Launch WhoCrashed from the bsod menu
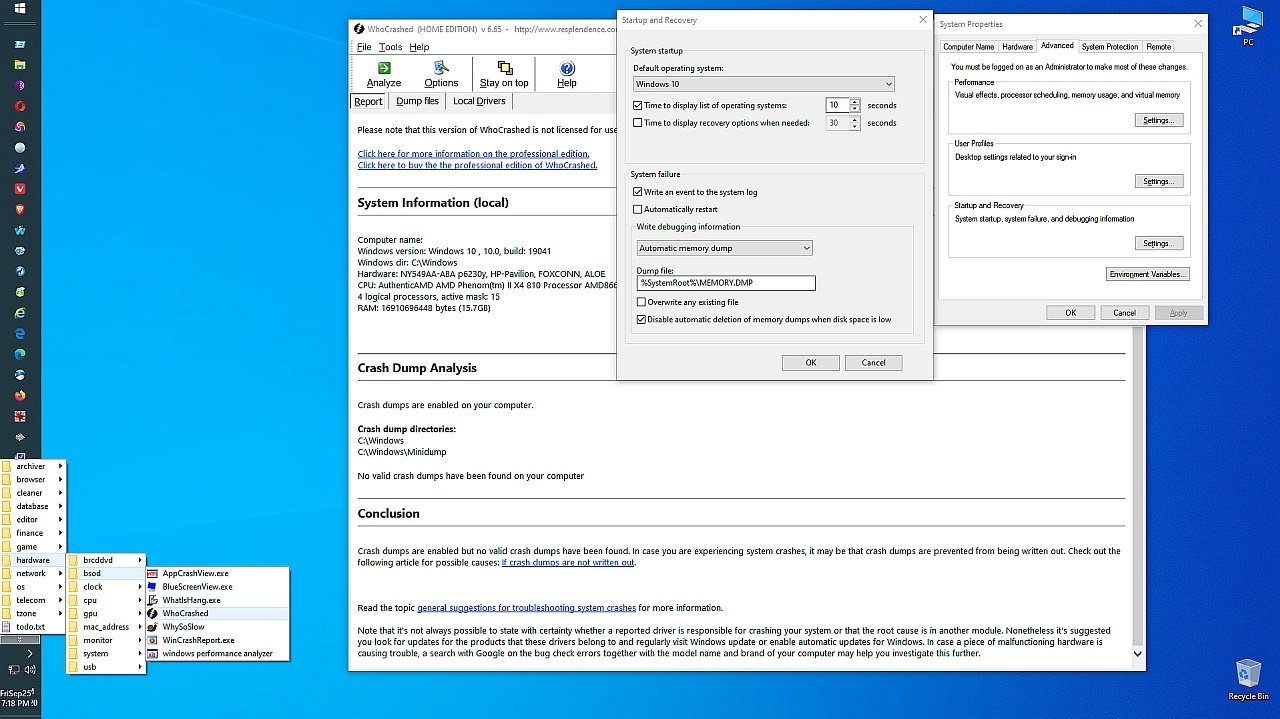The height and width of the screenshot is (719, 1280). pyautogui.click(x=218, y=613)
